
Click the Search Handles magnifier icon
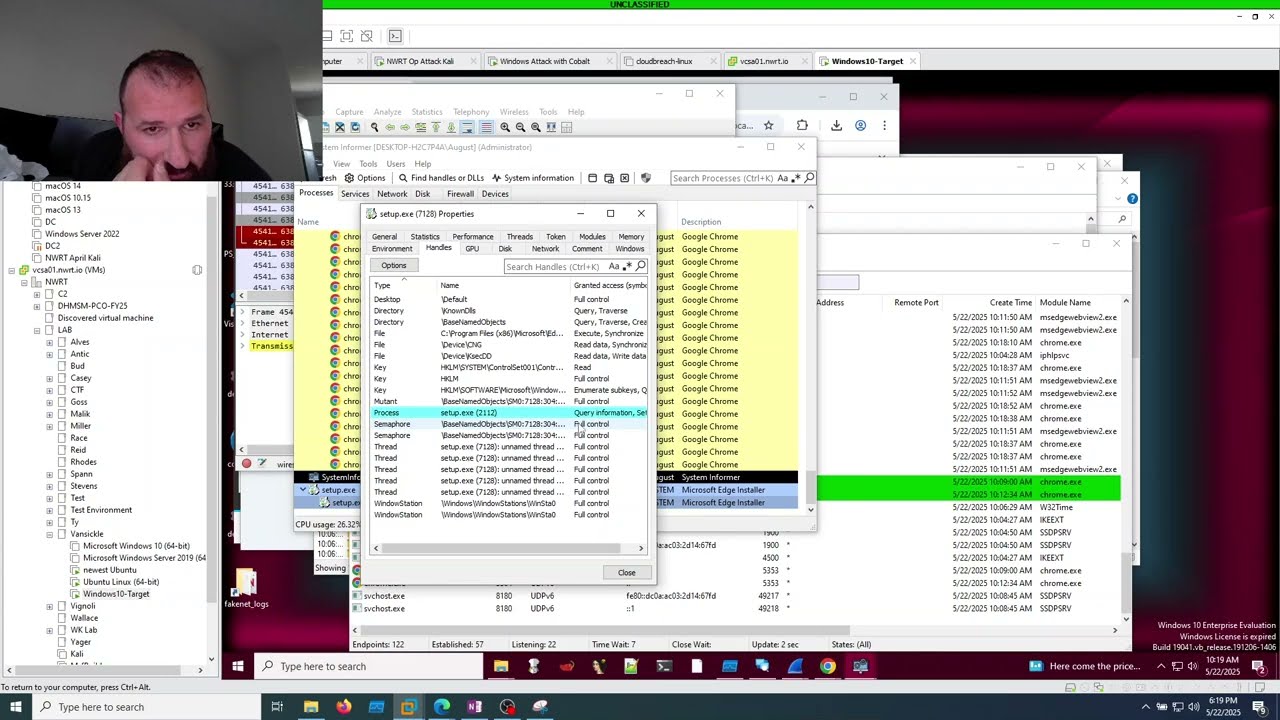[640, 266]
